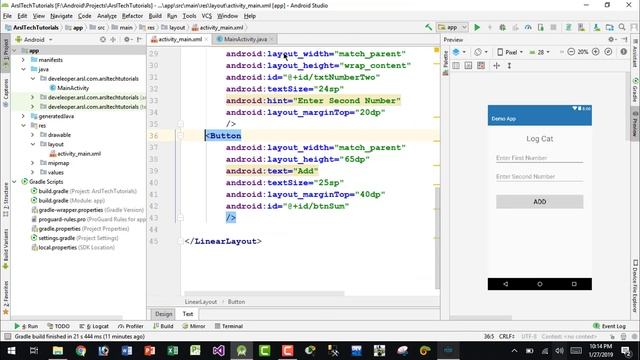Image resolution: width=640 pixels, height=360 pixels.
Task: Expand the generatedJava folder
Action: pos(23,116)
